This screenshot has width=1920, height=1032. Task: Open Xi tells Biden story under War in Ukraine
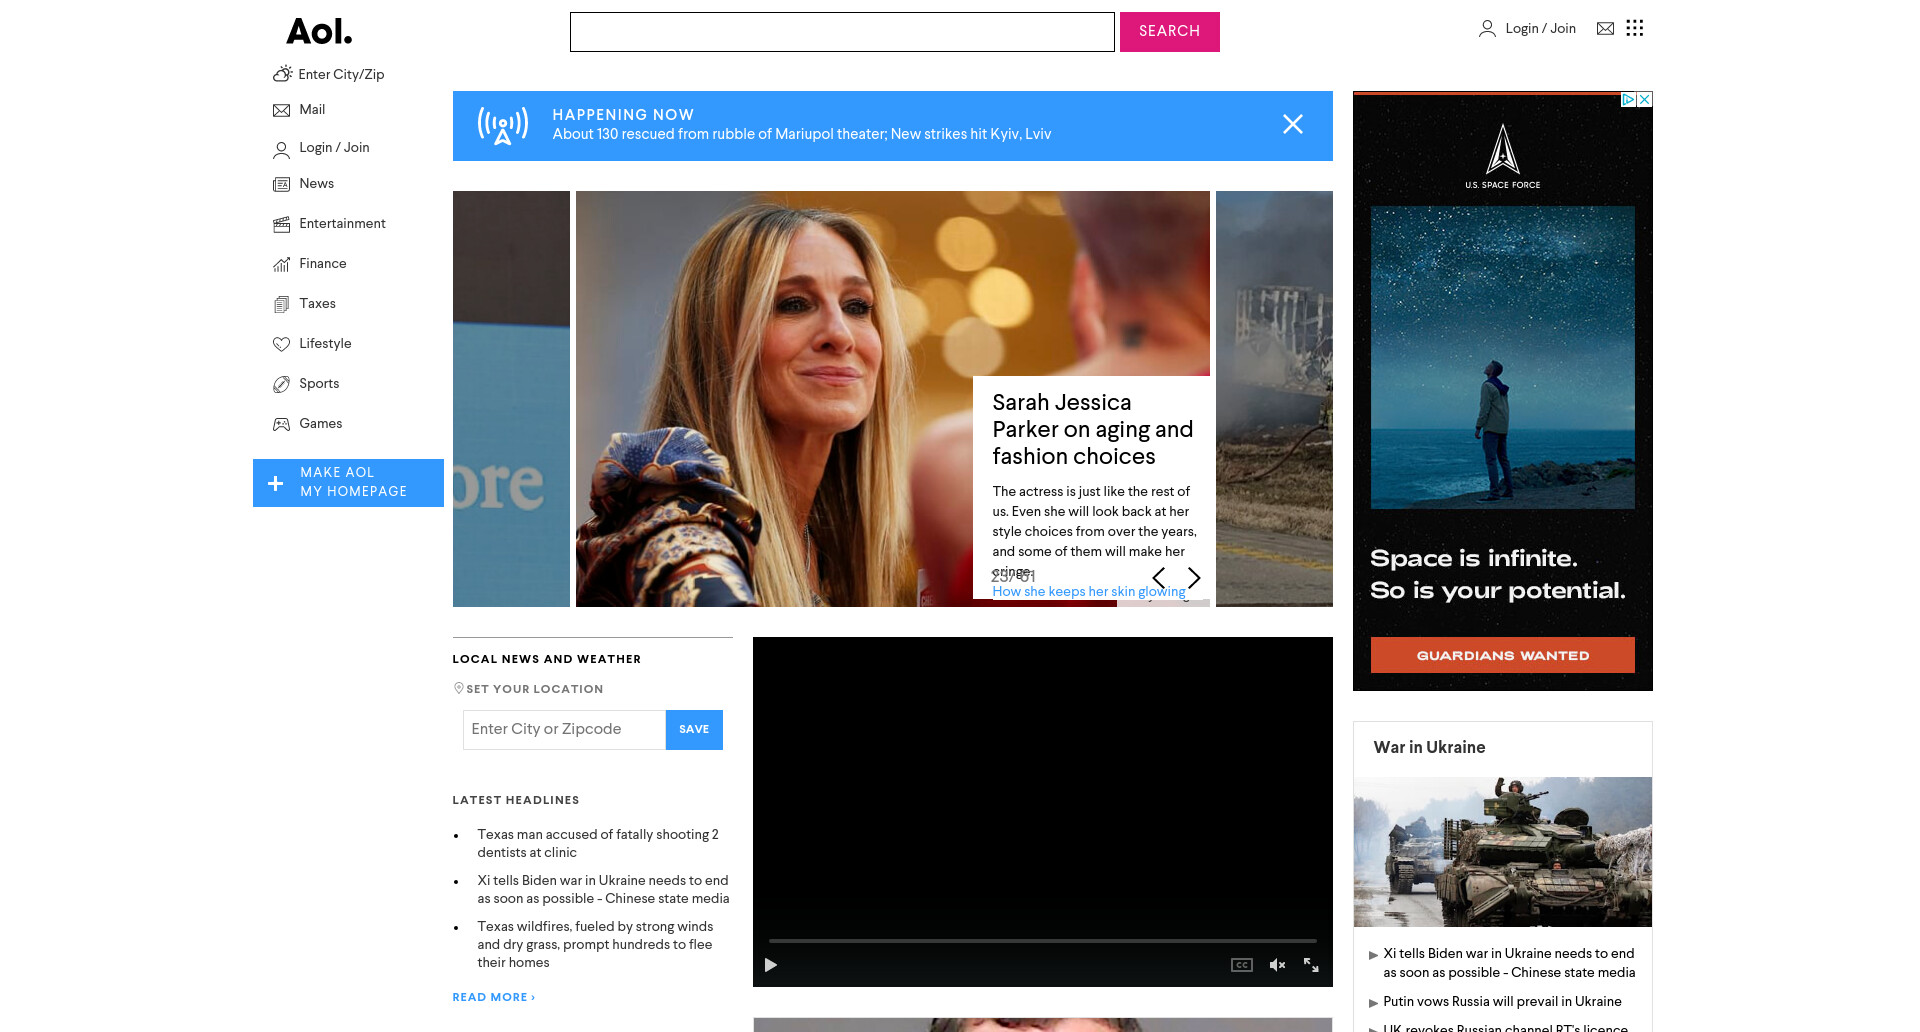(x=1509, y=963)
